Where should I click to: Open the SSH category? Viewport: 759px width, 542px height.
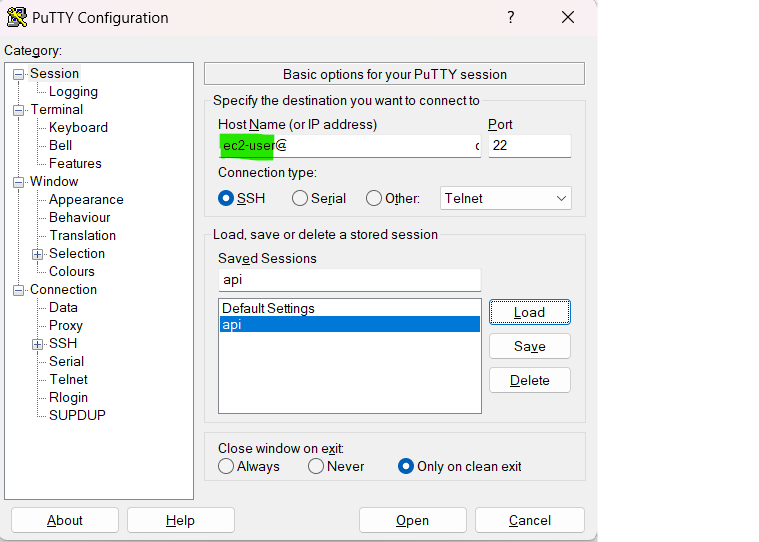coord(63,343)
